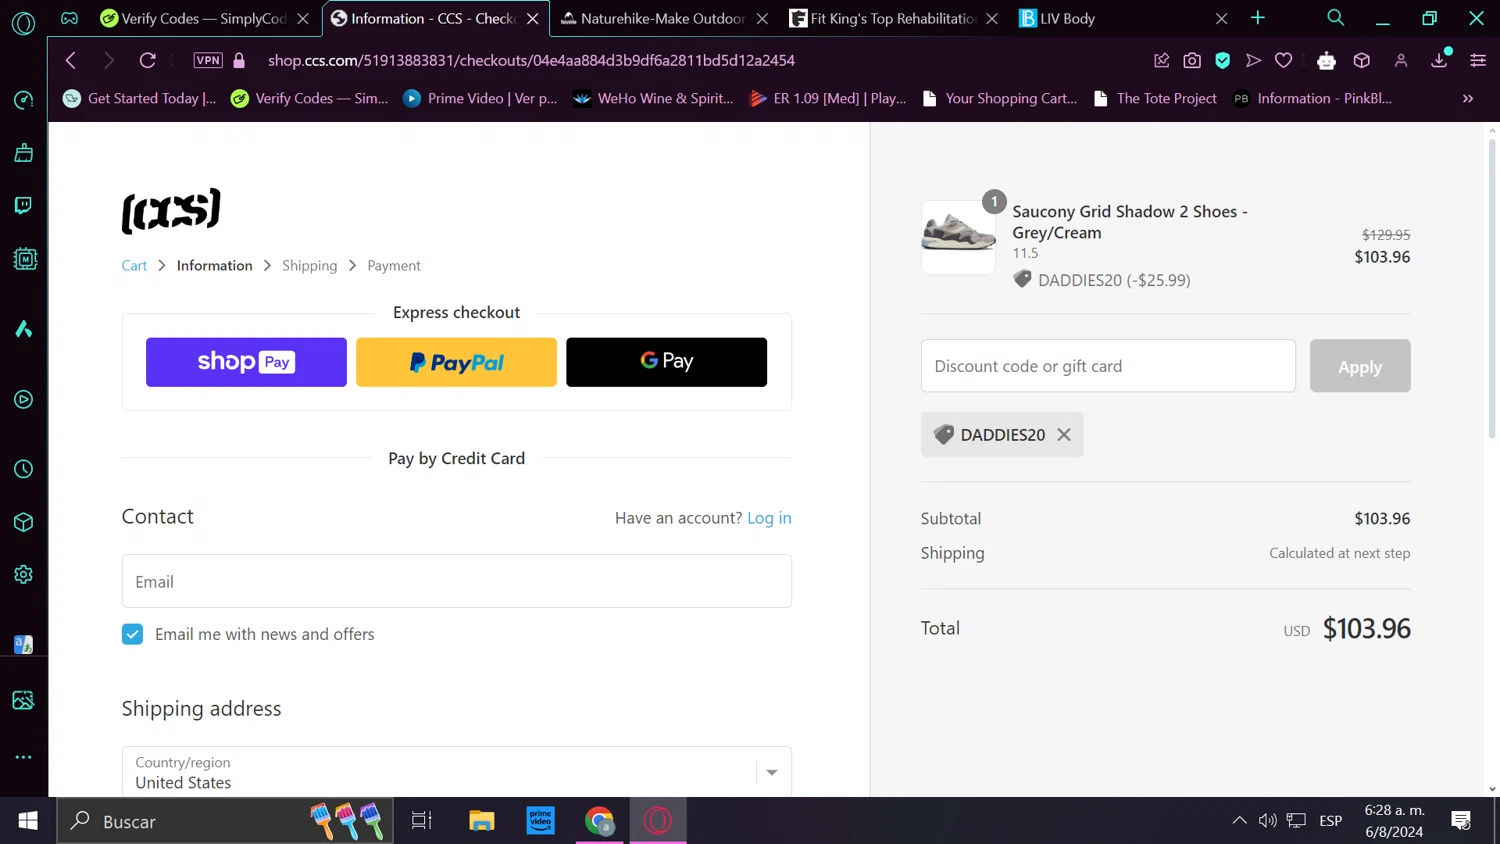1500x844 pixels.
Task: Take a snapshot with the camera icon
Action: 1192,60
